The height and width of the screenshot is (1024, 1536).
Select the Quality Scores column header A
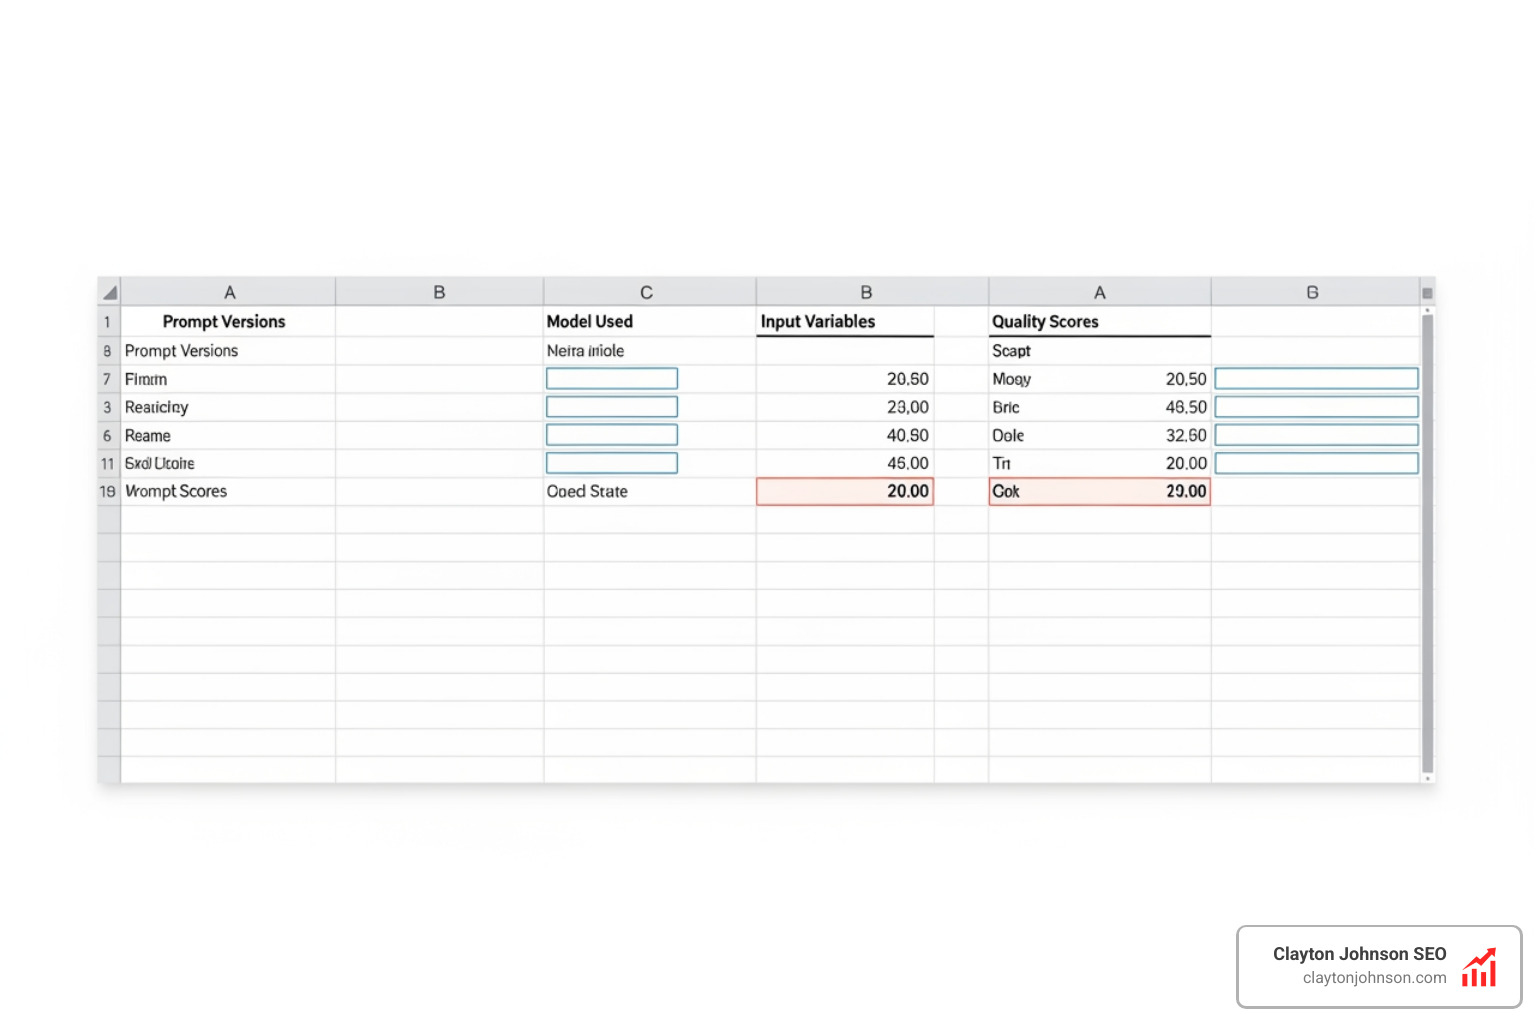coord(1099,291)
